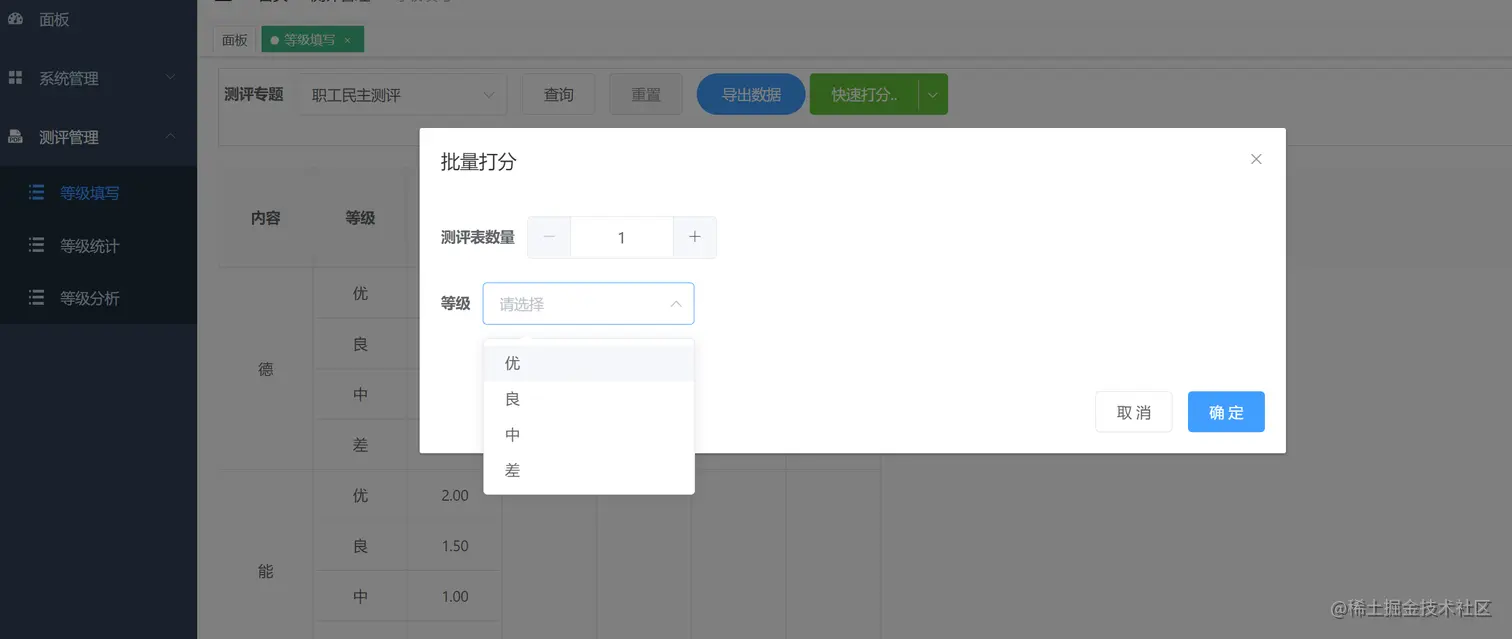This screenshot has height=639, width=1512.
Task: Open the 测评专题 职工民主测评 dropdown
Action: tap(402, 95)
